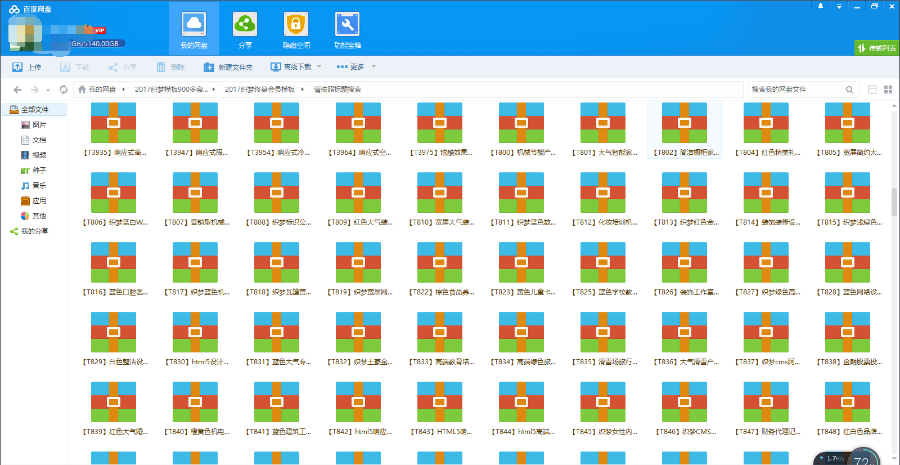The height and width of the screenshot is (465, 900).
Task: Select the 【T806】 archive file thumbnail
Action: point(113,193)
